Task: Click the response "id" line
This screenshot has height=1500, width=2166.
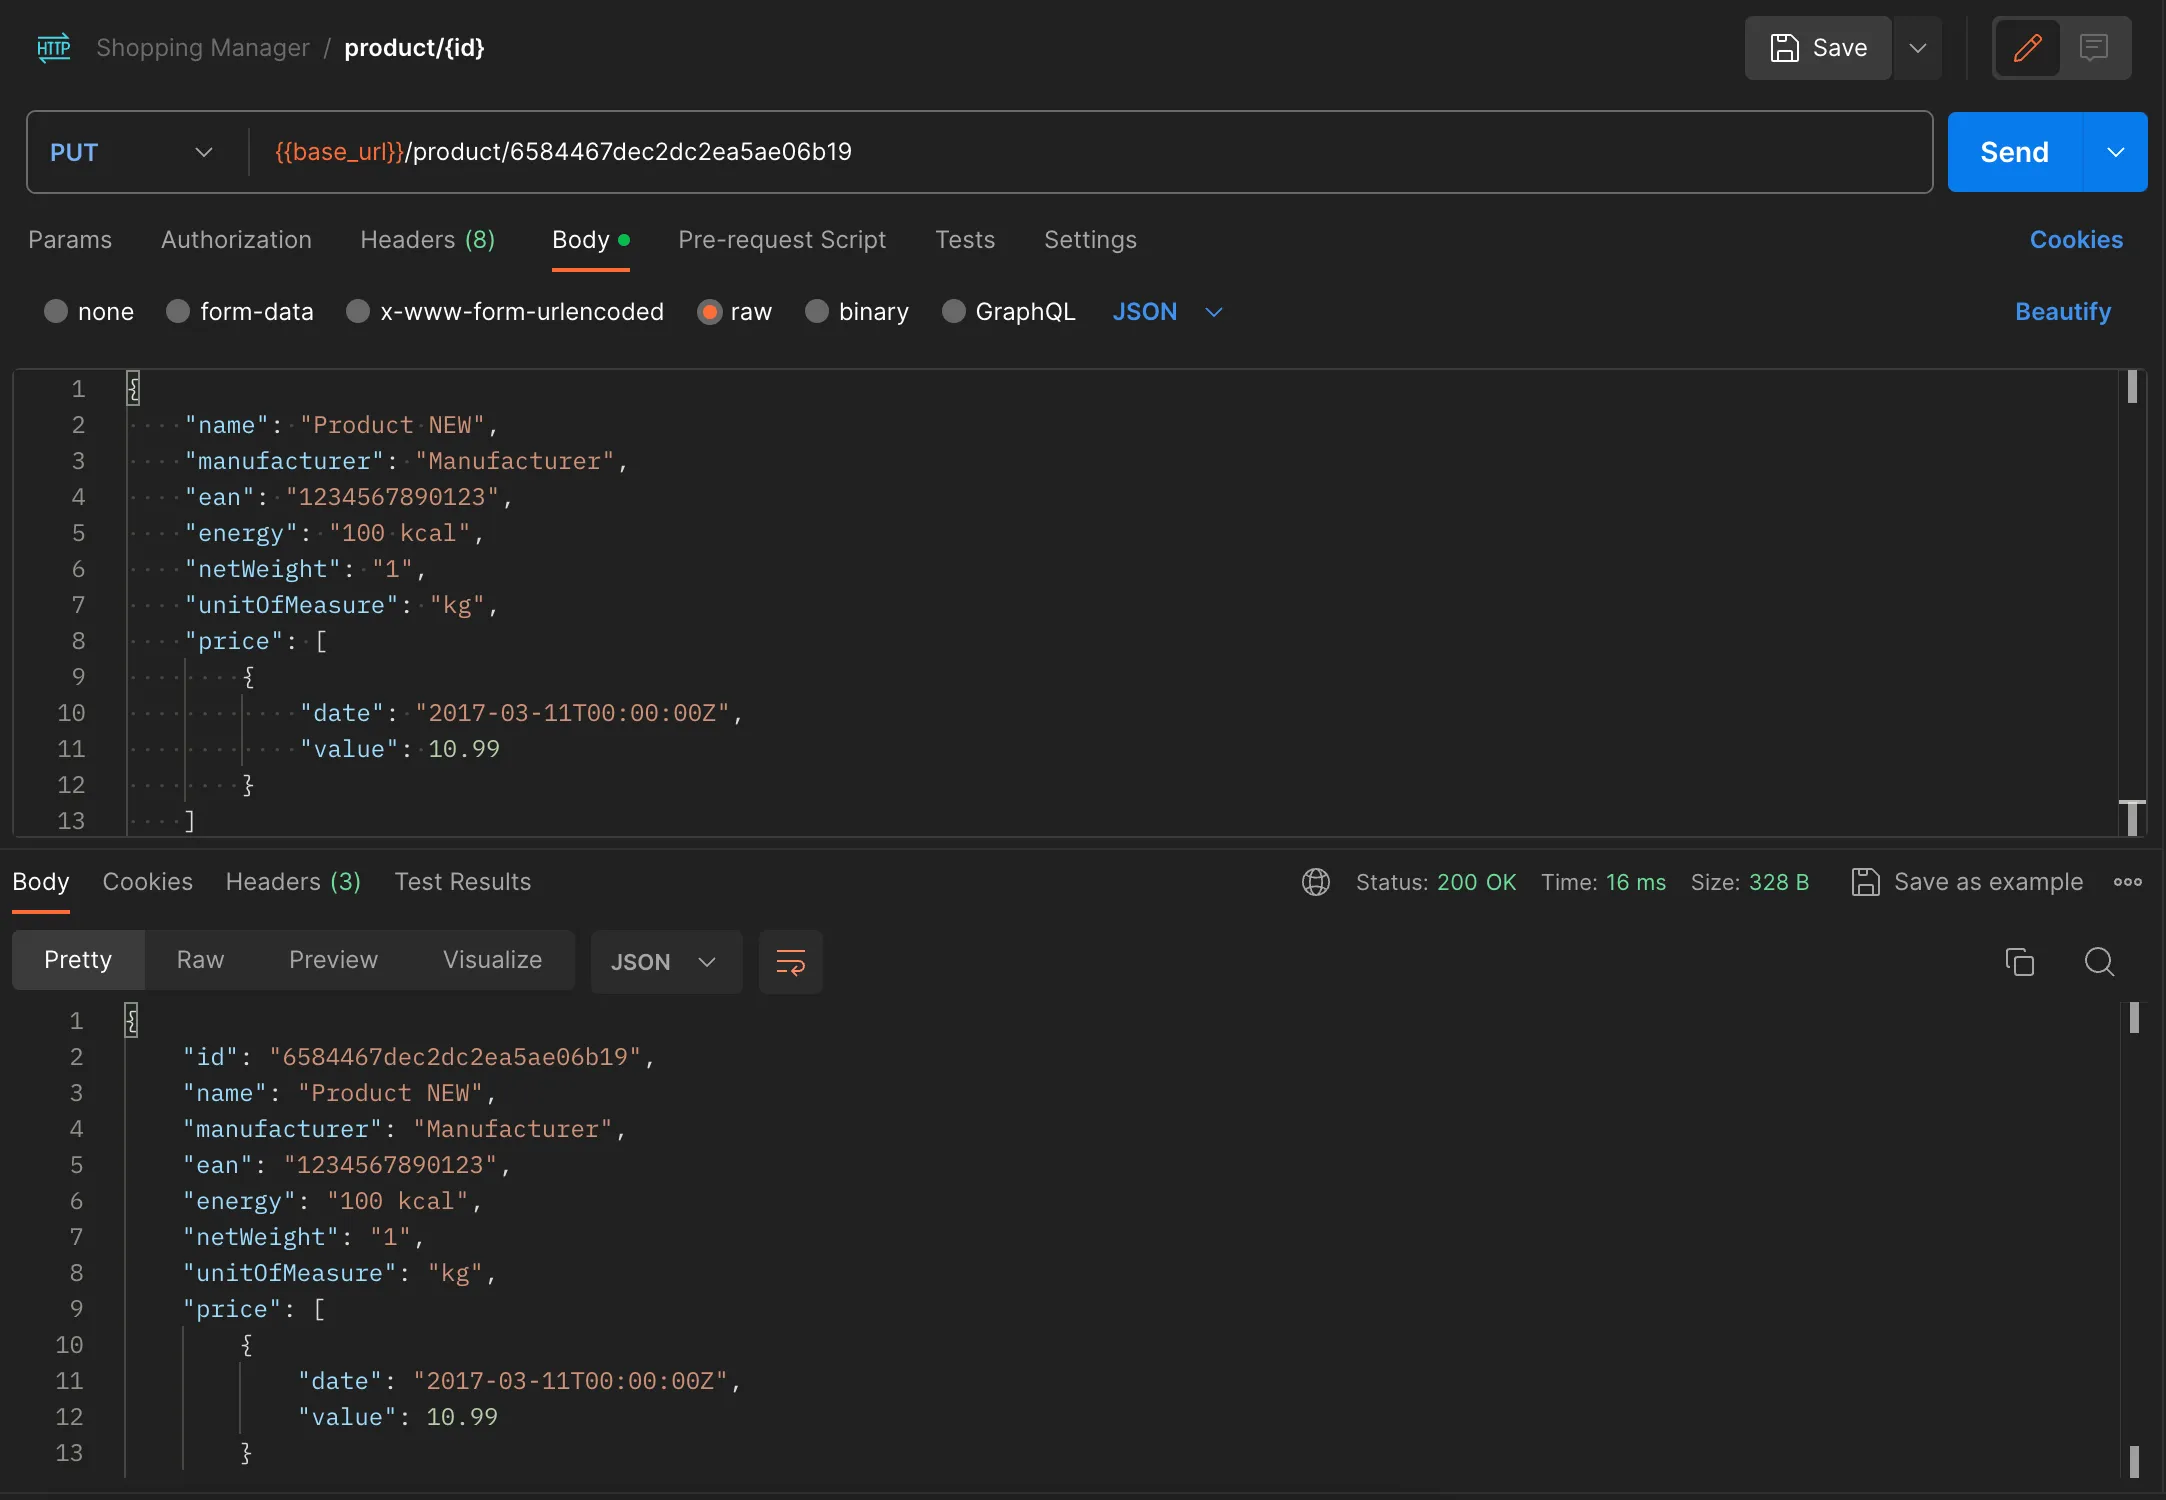Action: pyautogui.click(x=418, y=1057)
